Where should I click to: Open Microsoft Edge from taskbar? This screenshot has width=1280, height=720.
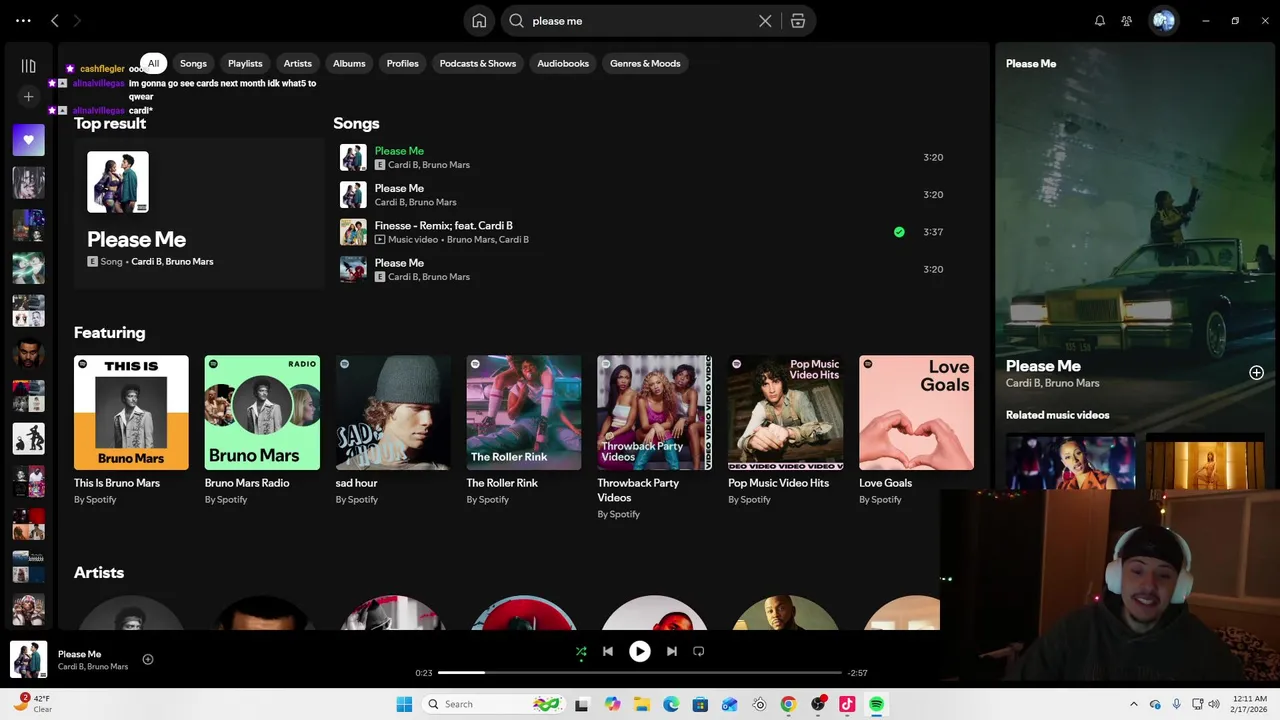point(671,704)
